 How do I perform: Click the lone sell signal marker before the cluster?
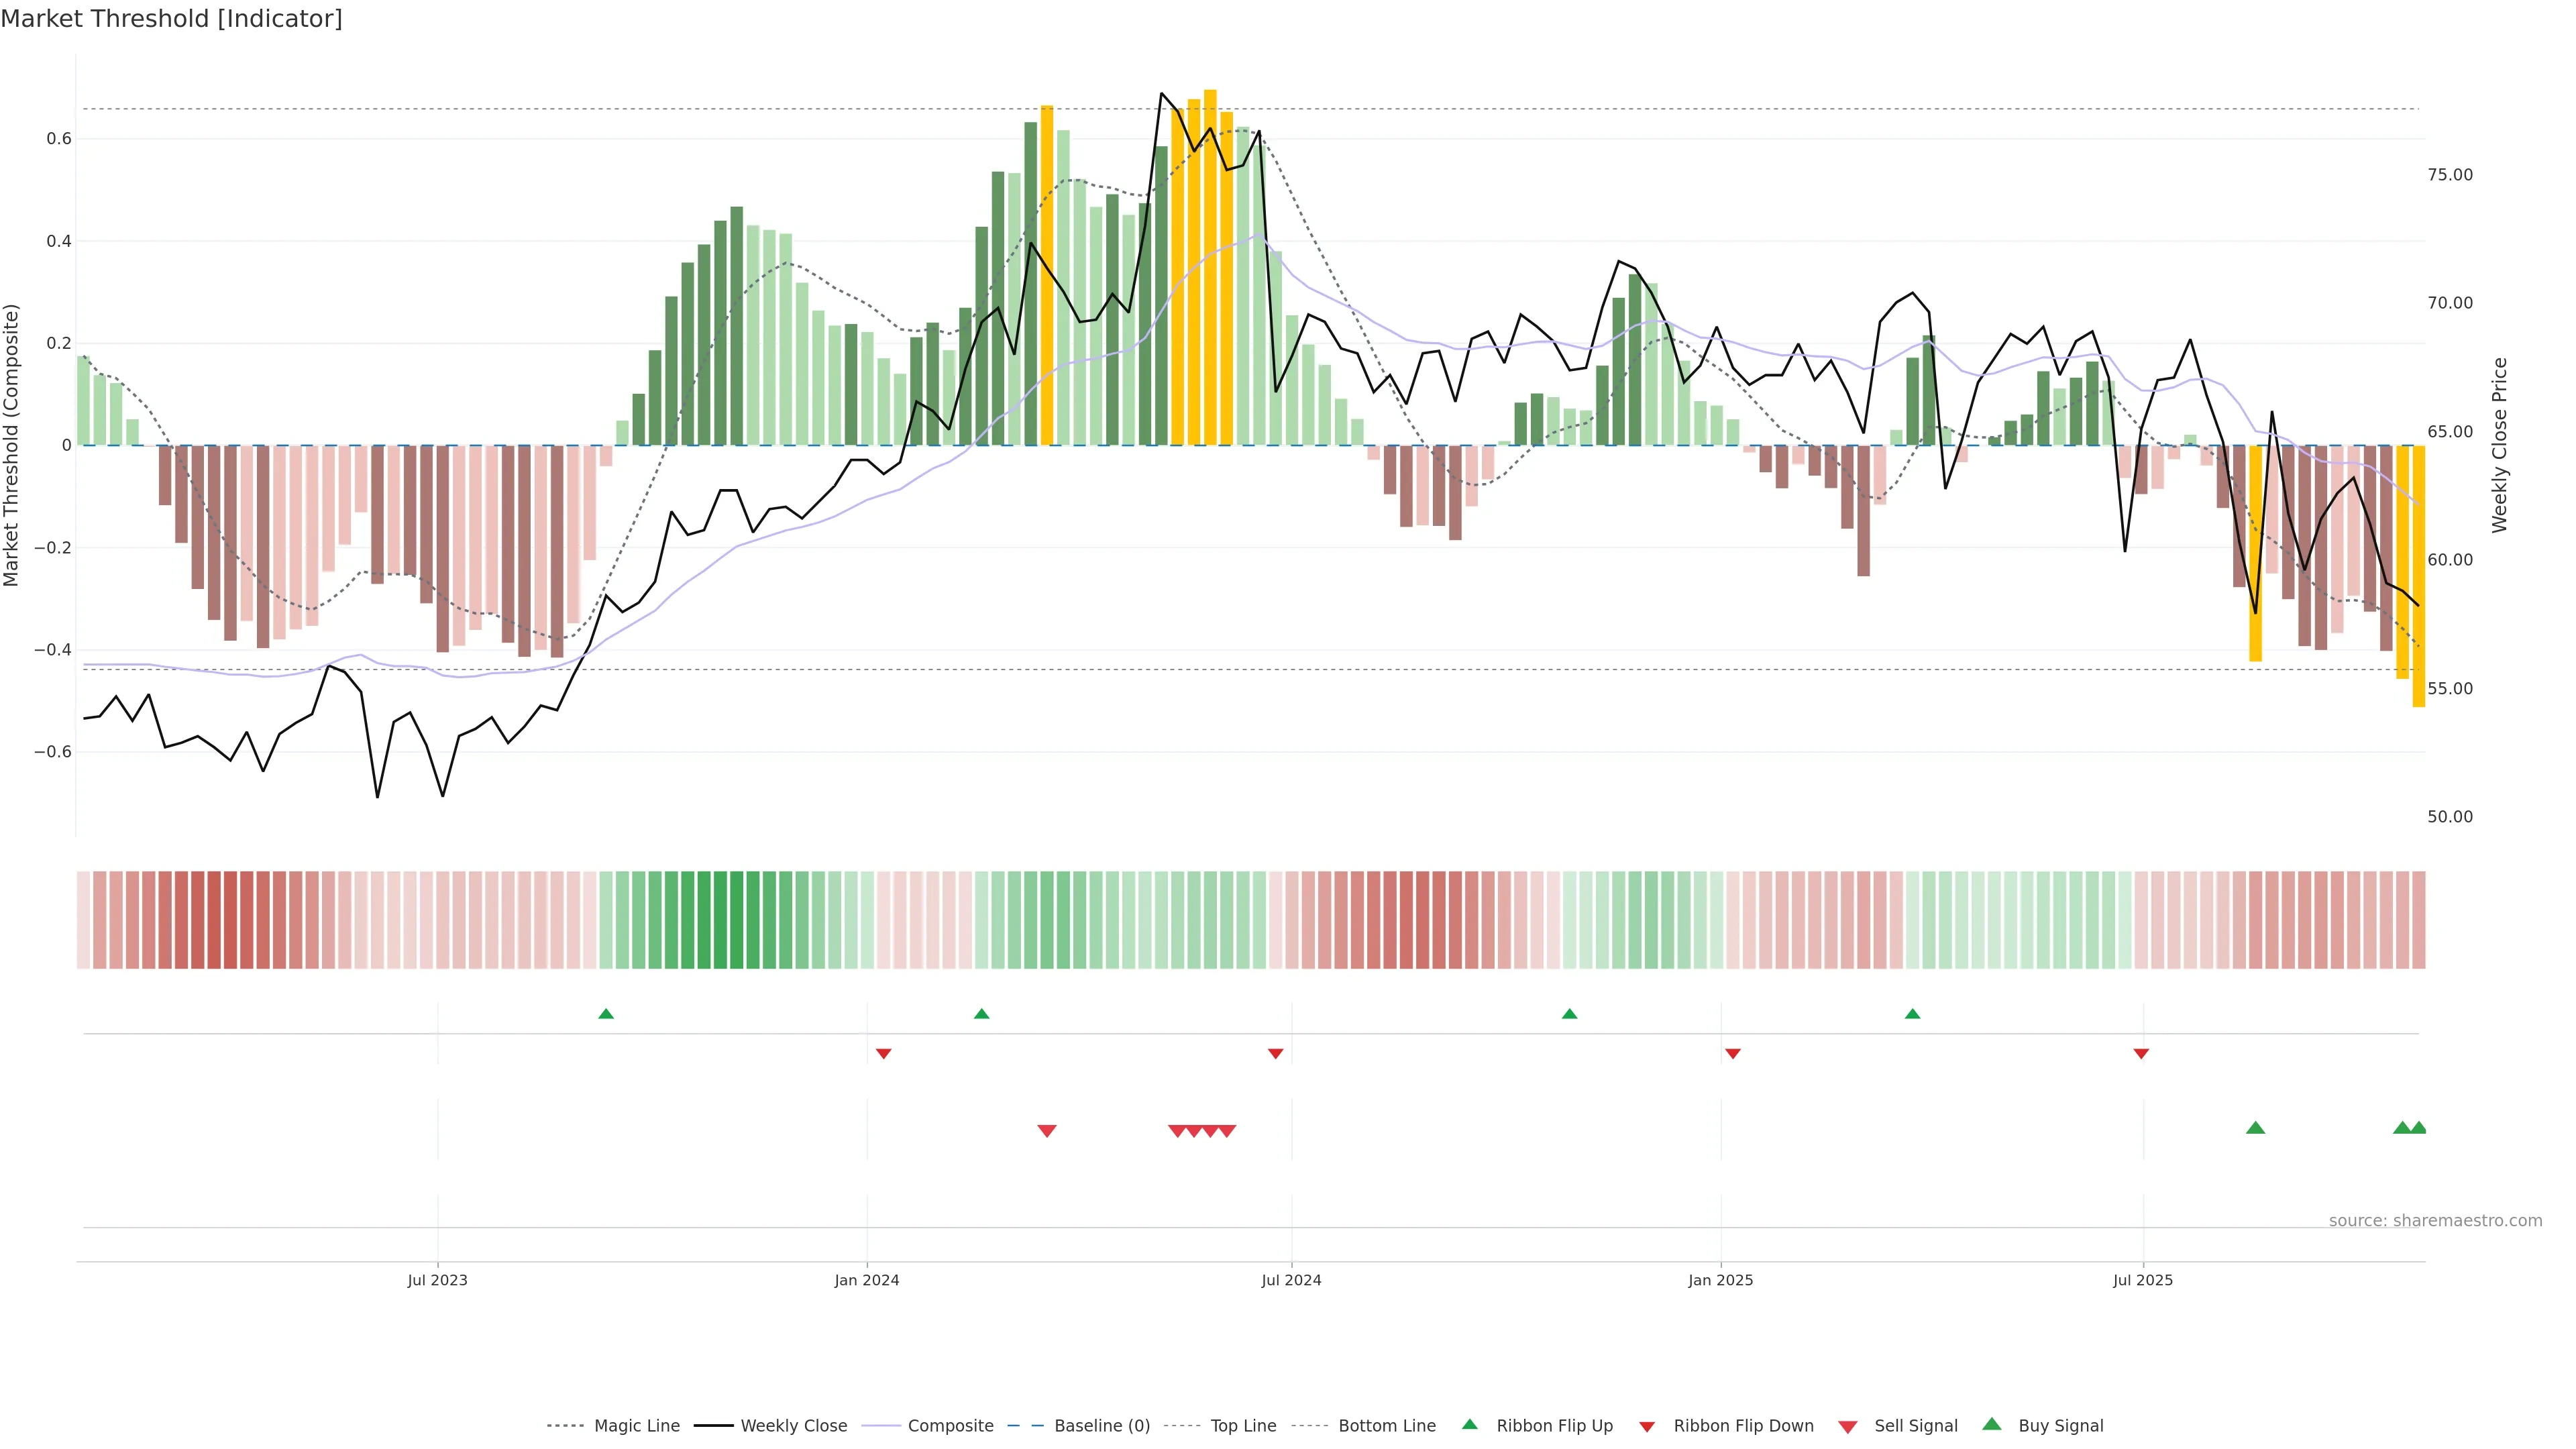1047,1131
